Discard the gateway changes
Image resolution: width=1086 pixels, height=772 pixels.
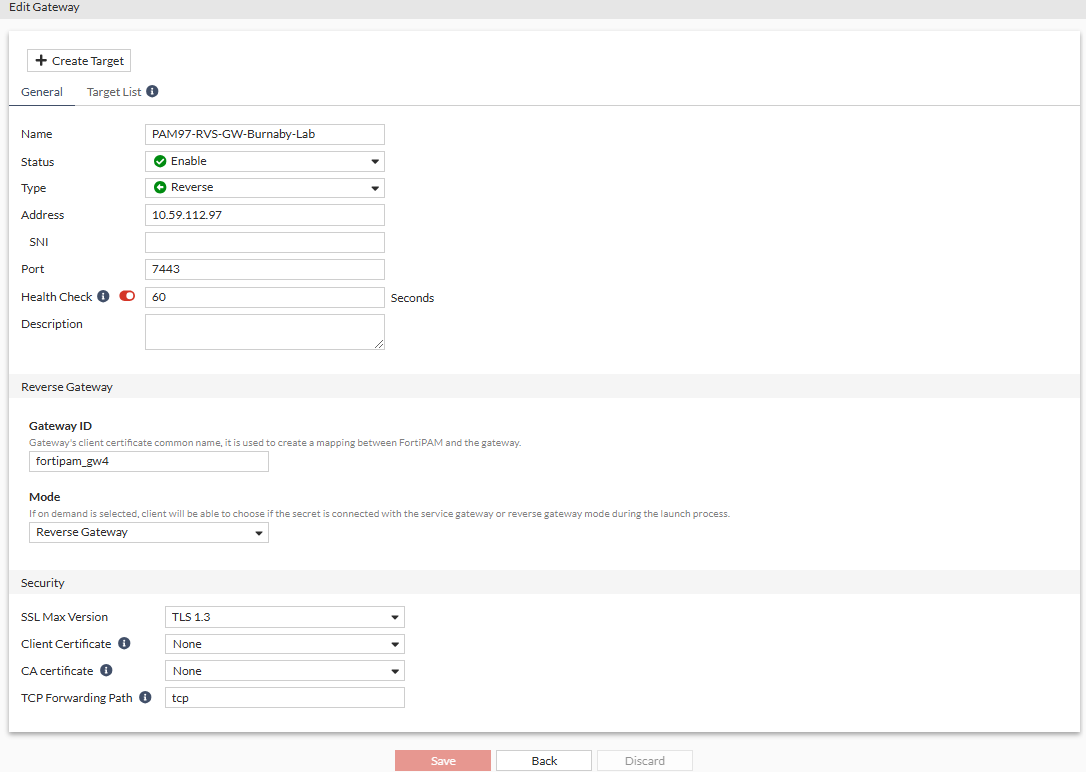click(644, 760)
